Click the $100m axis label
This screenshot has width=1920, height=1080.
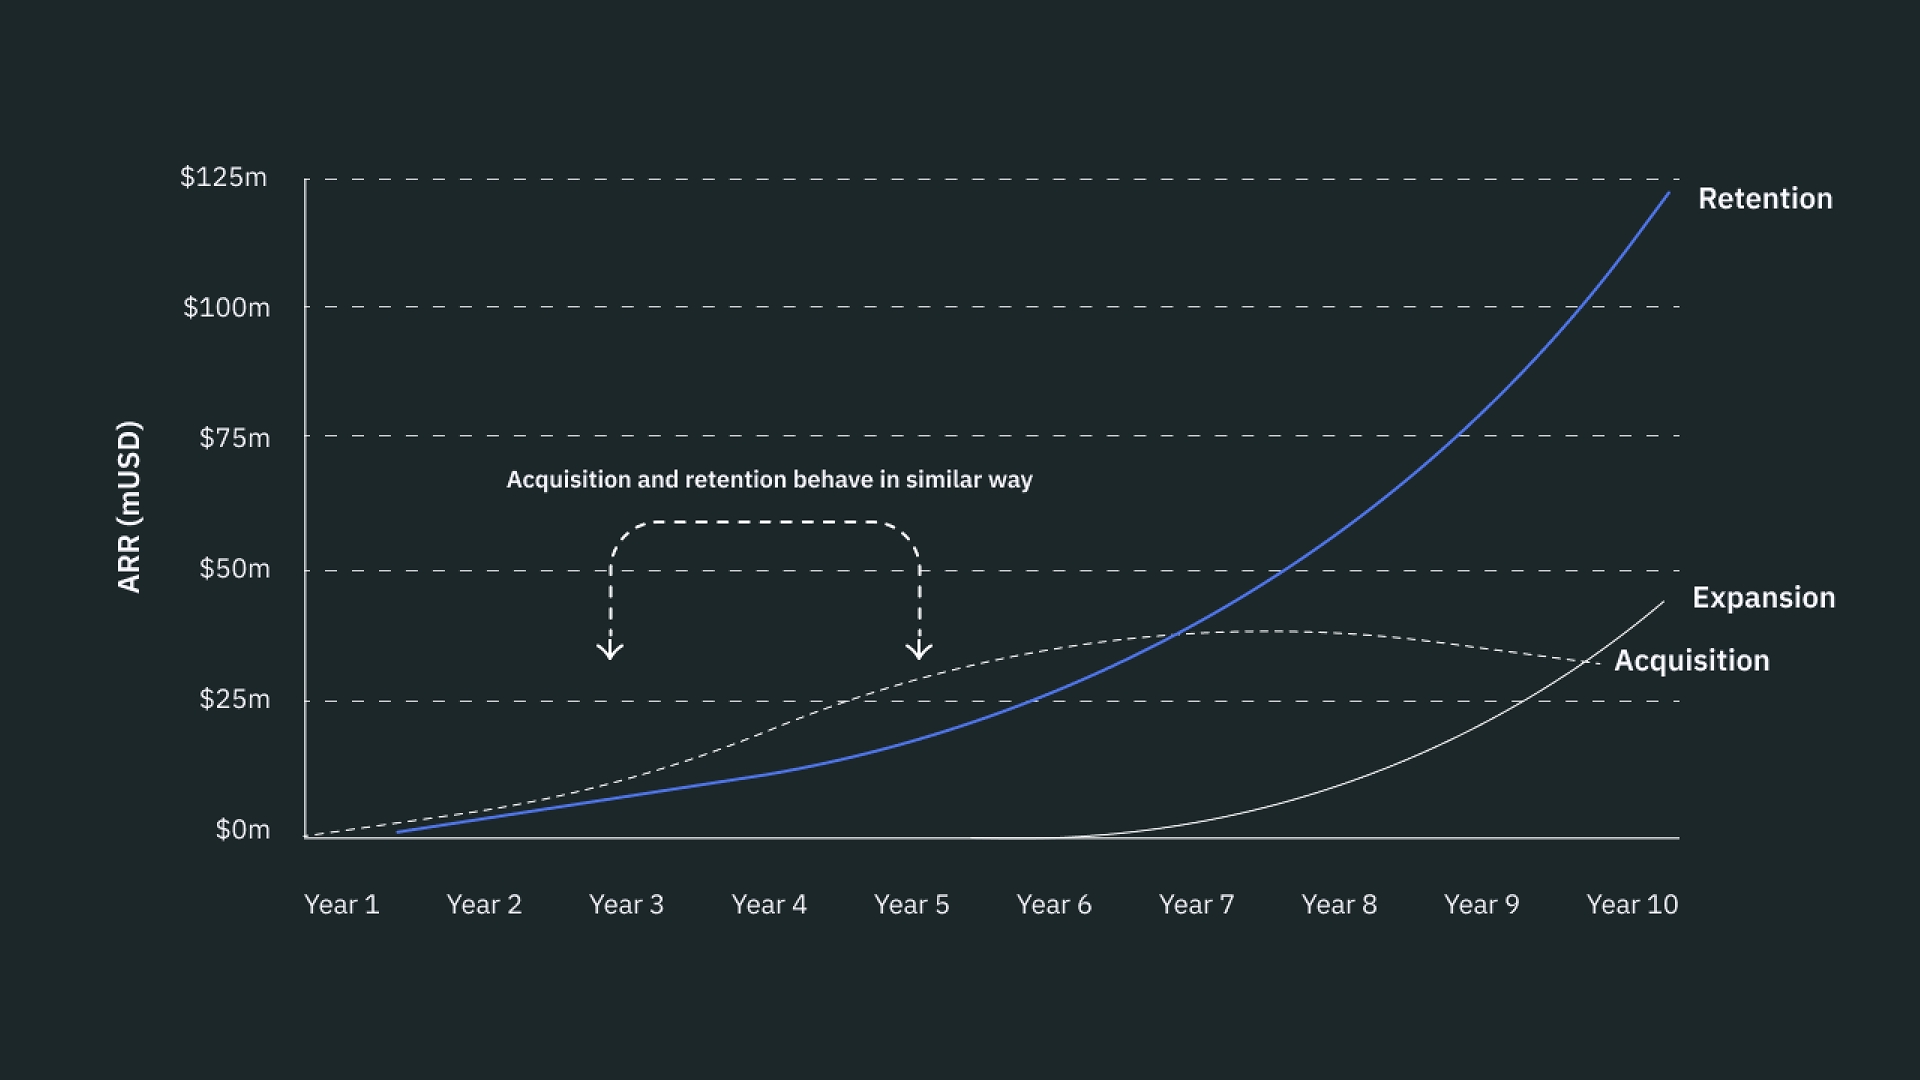[x=226, y=308]
